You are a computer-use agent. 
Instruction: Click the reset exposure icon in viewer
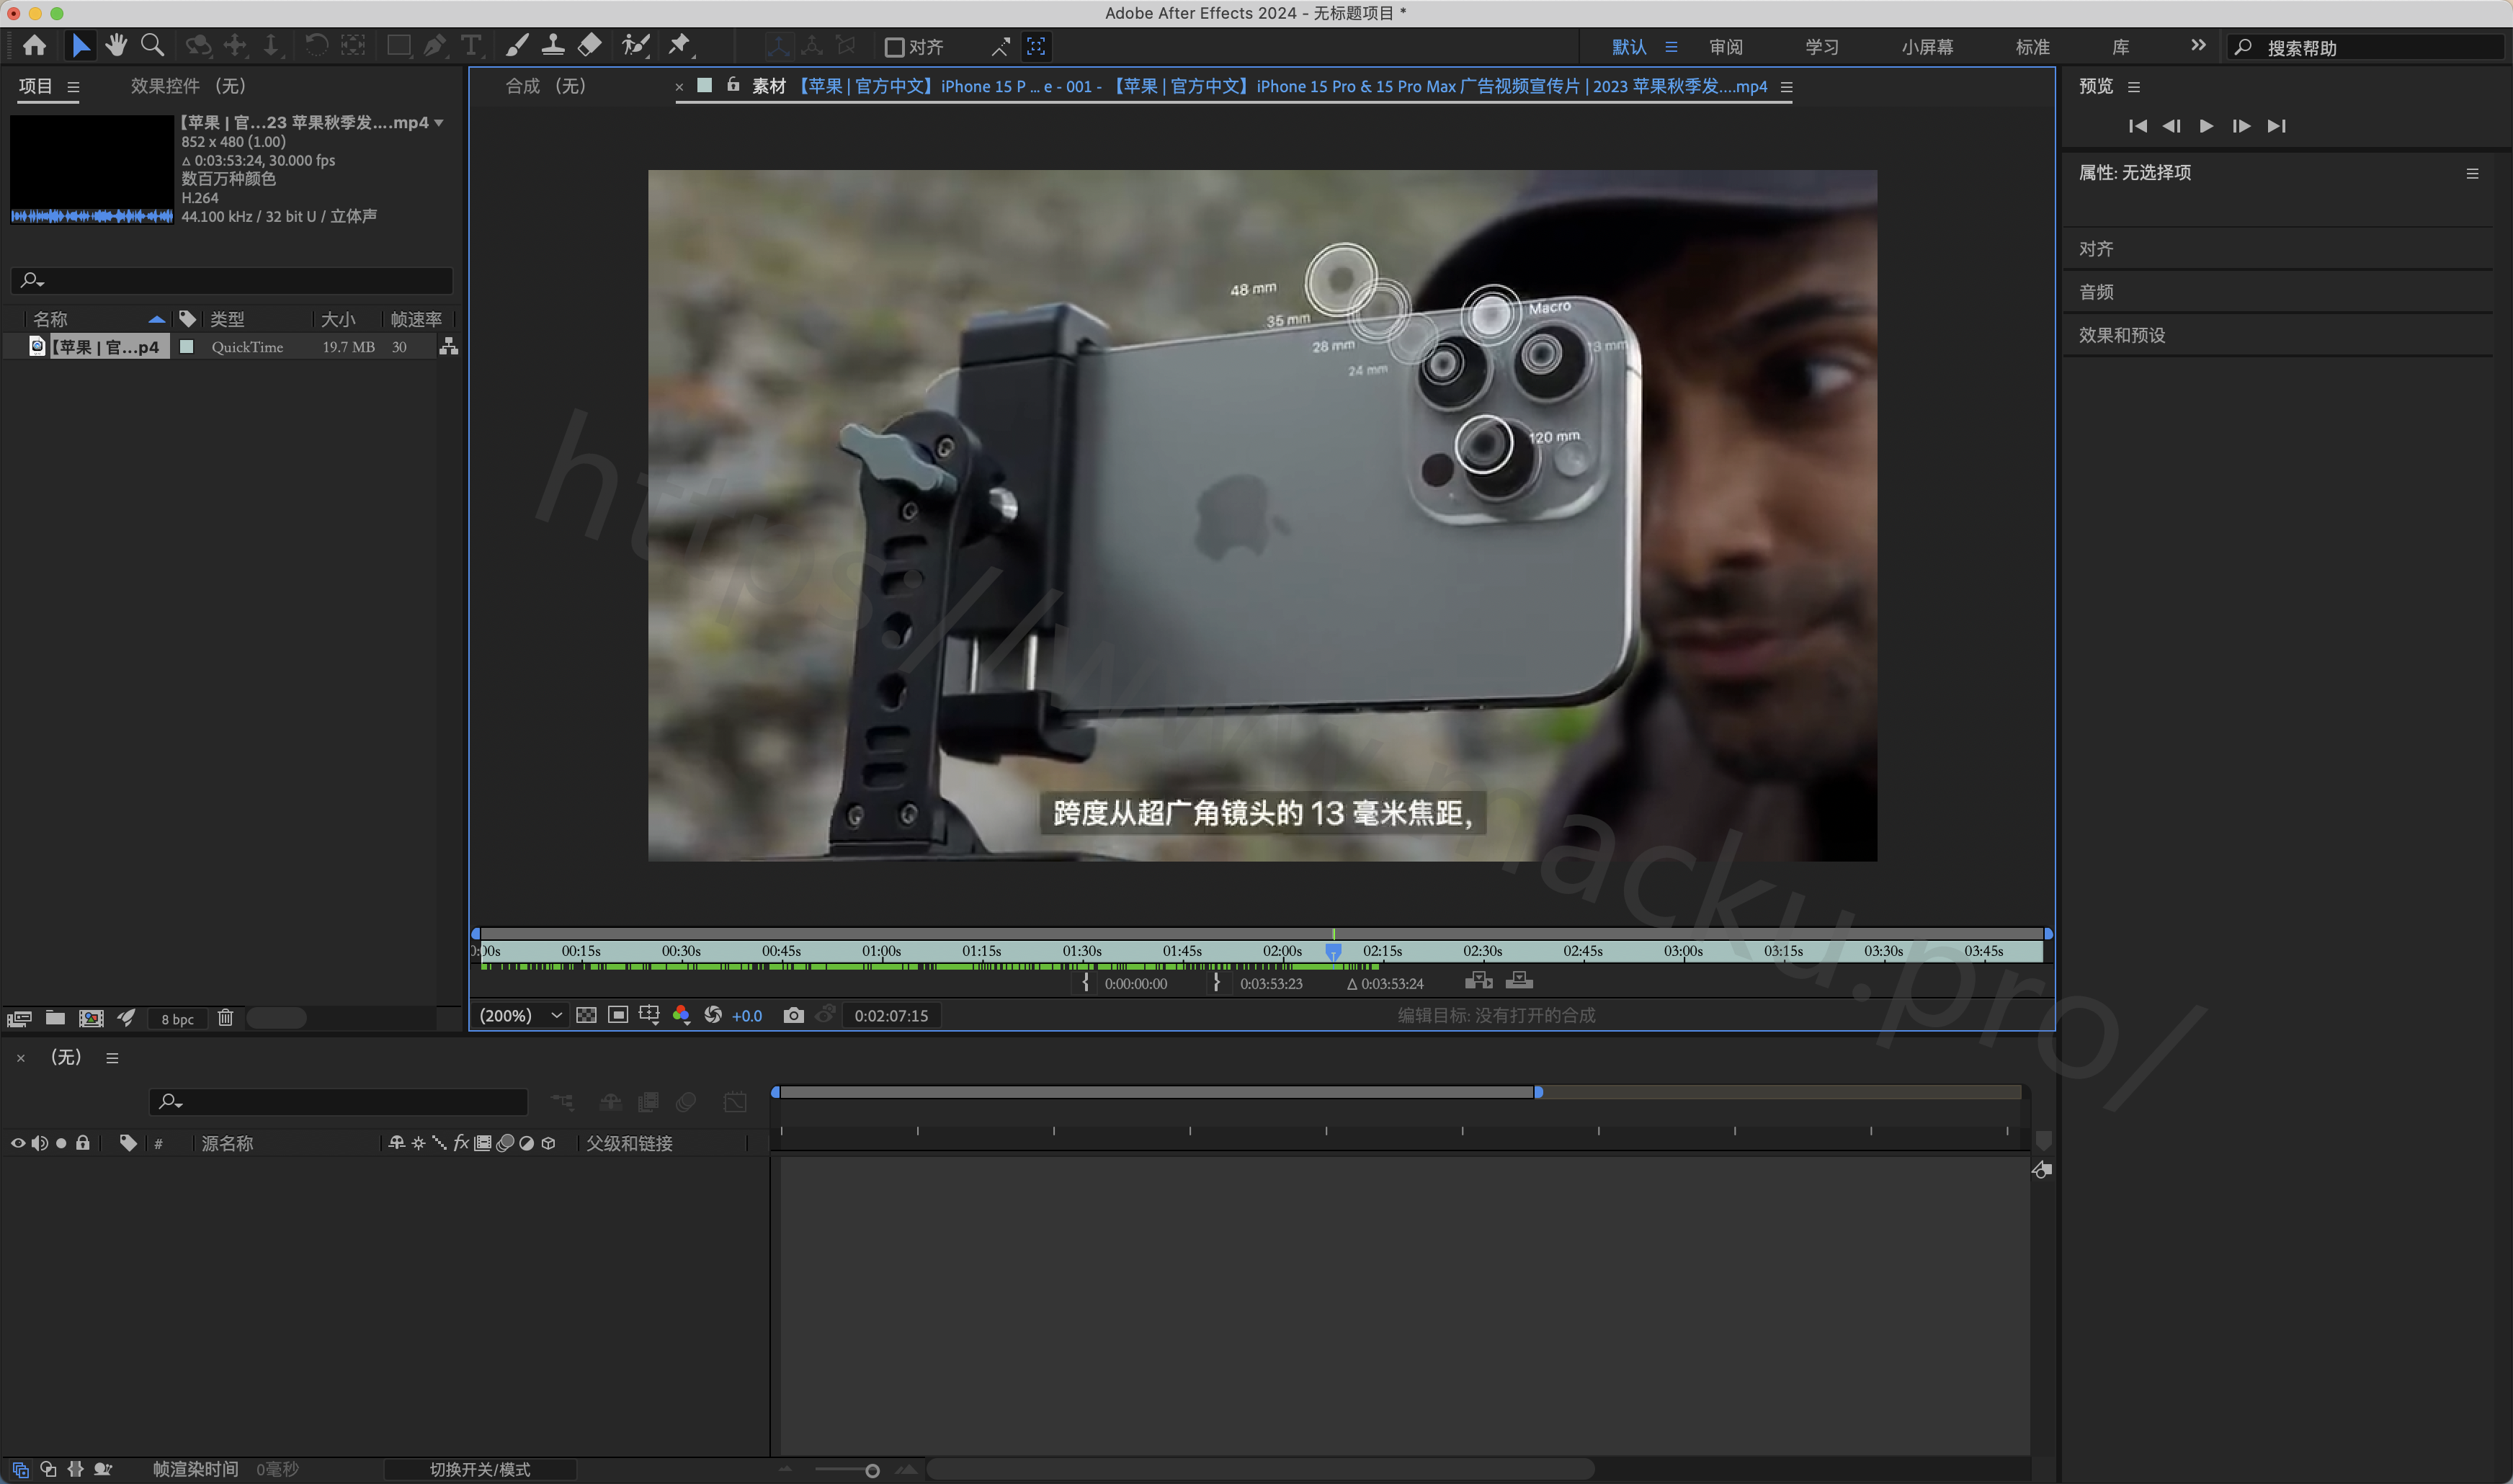pos(713,1015)
